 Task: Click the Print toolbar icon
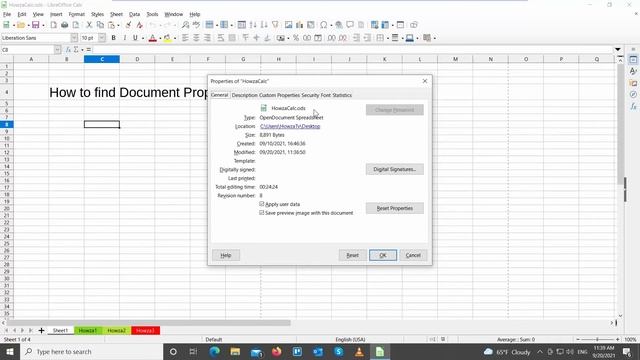(x=64, y=25)
